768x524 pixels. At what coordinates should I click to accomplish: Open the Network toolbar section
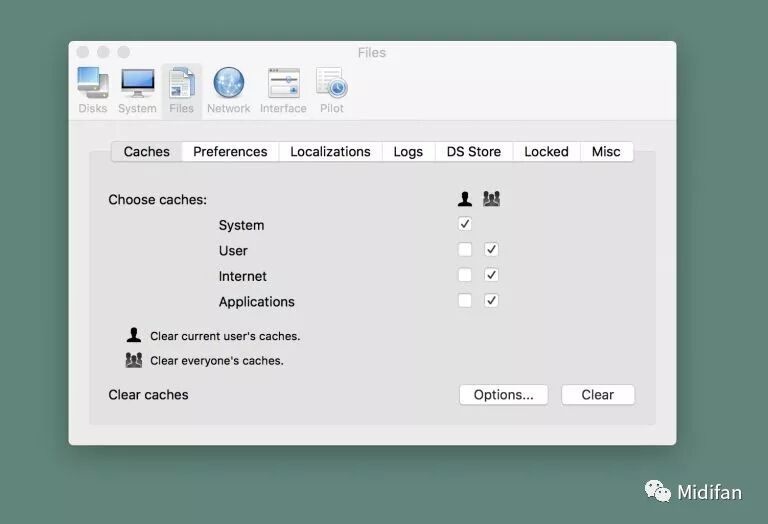coord(228,91)
